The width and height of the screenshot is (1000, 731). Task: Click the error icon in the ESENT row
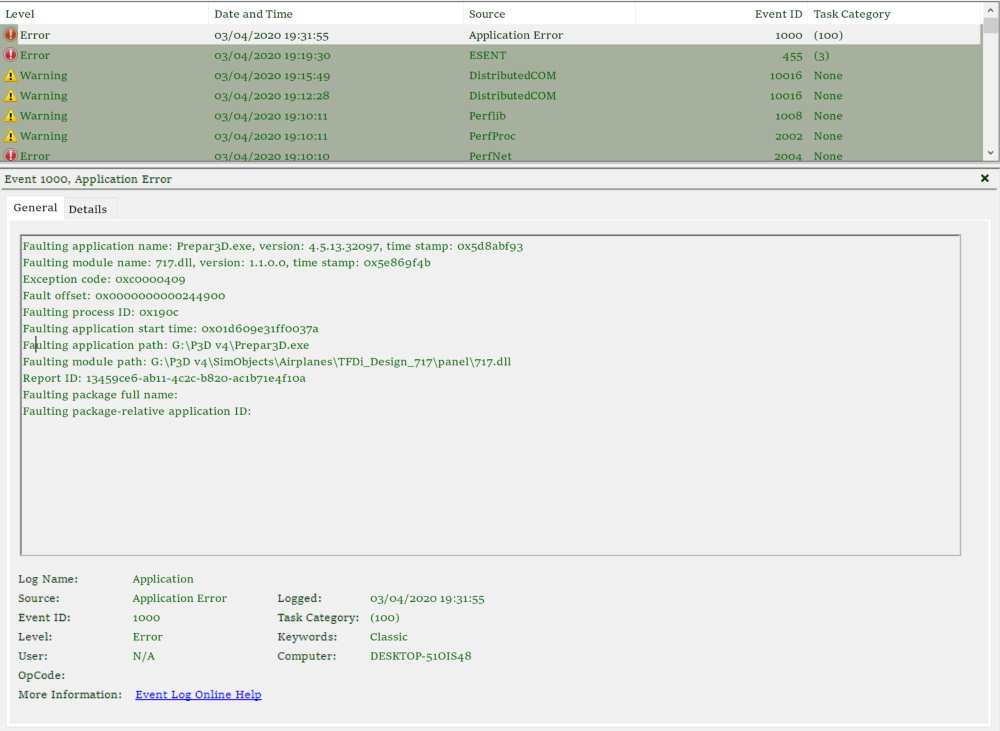11,55
